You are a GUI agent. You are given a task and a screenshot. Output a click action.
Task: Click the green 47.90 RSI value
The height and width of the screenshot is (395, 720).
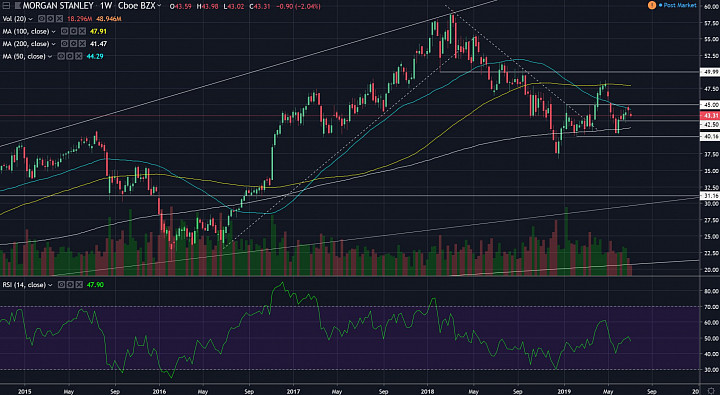95,285
